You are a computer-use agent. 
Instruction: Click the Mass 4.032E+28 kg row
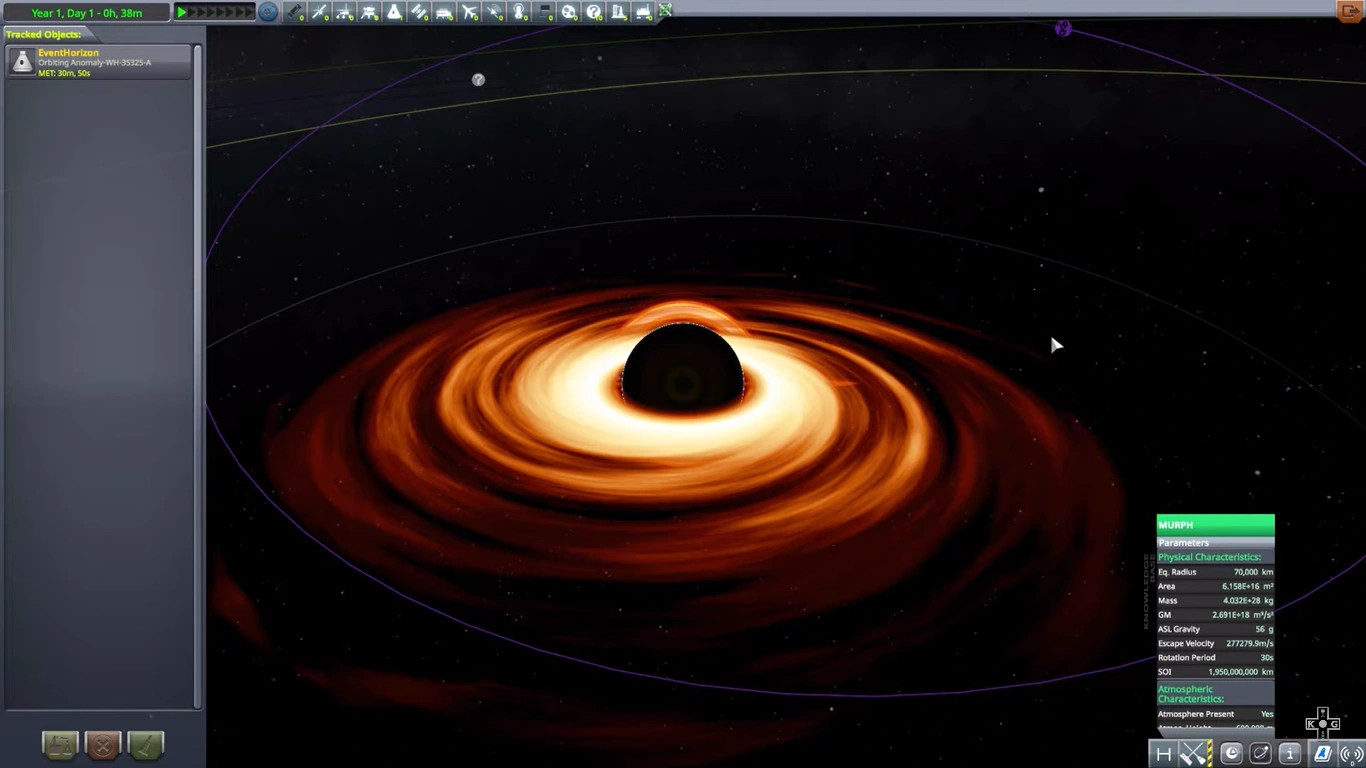pos(1215,600)
